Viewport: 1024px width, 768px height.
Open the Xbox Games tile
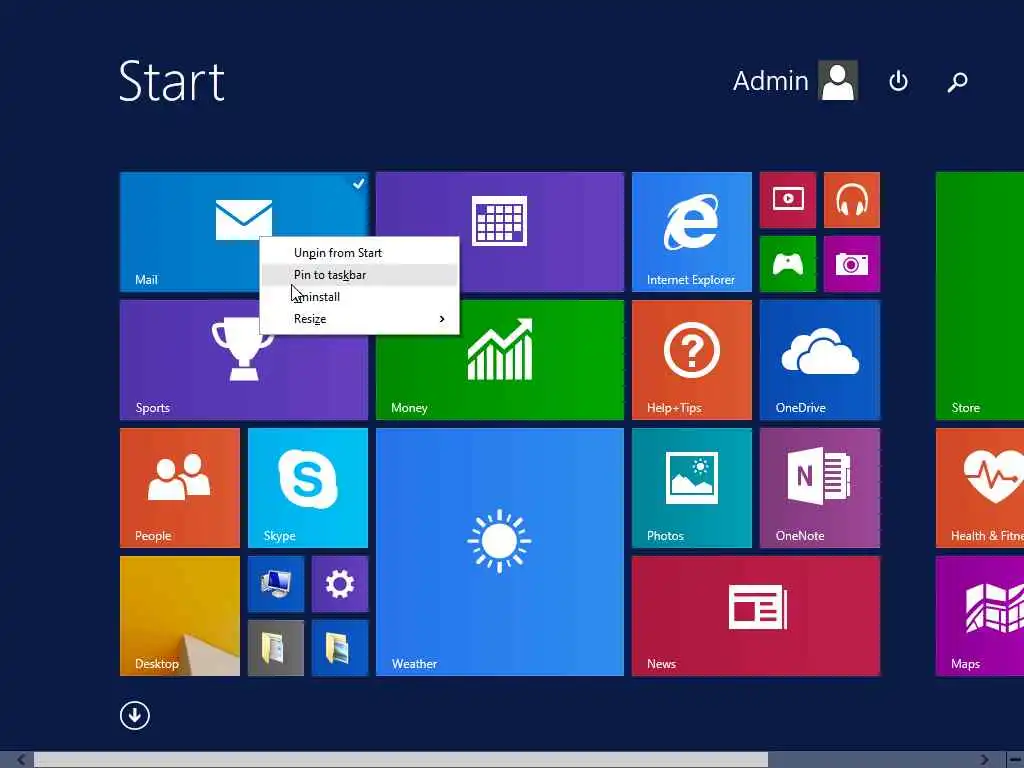[788, 264]
